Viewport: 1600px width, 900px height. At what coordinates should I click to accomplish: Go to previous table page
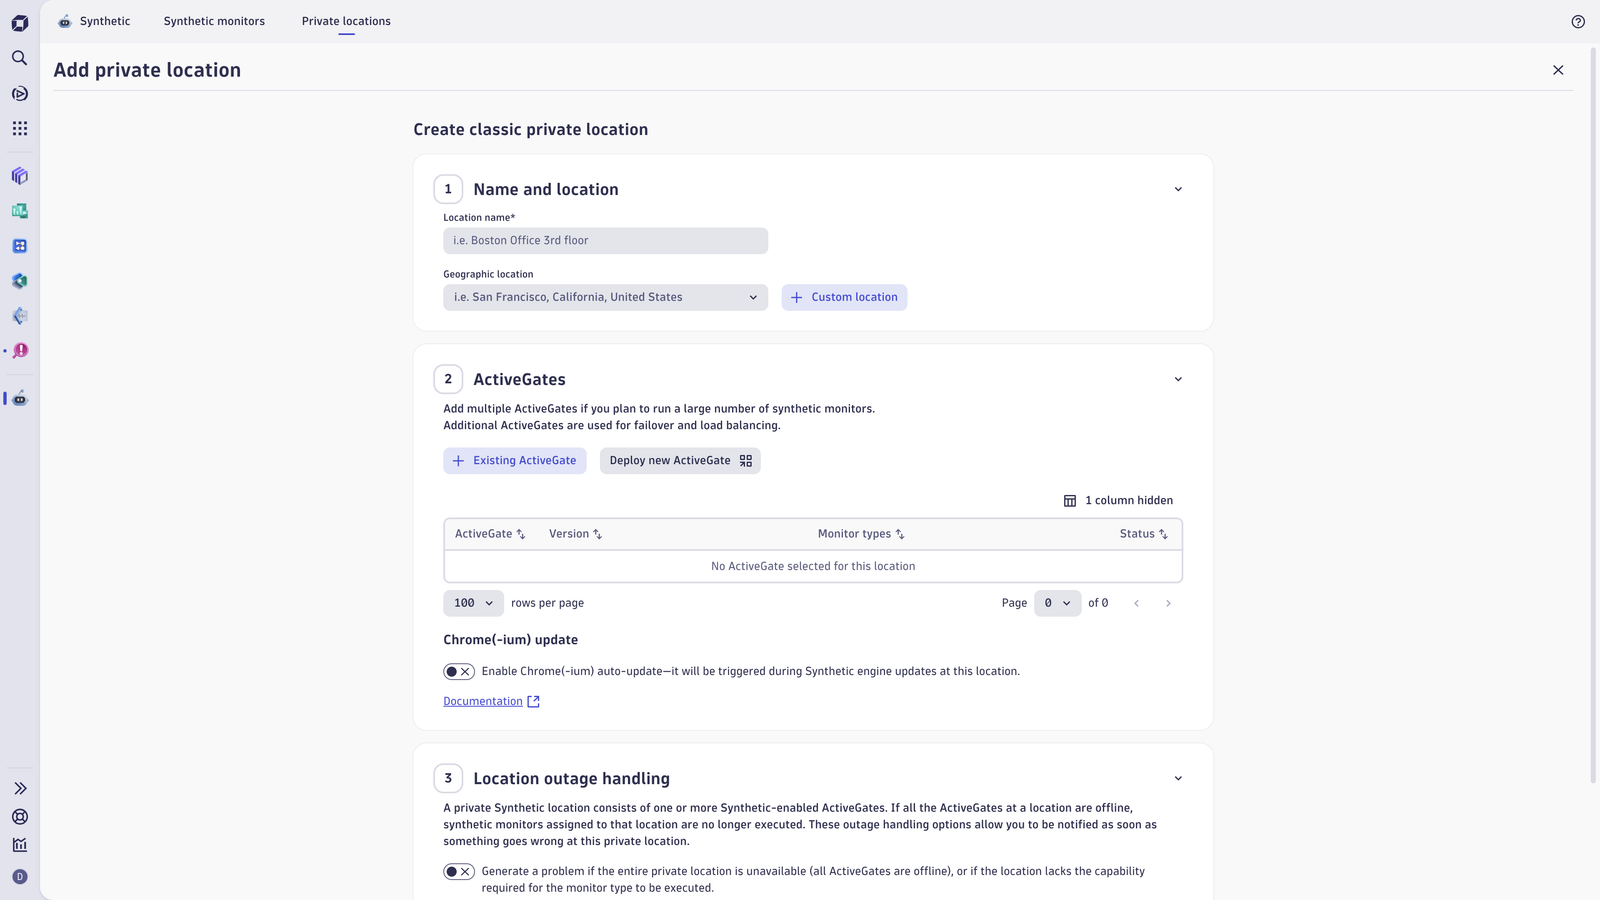click(1136, 603)
